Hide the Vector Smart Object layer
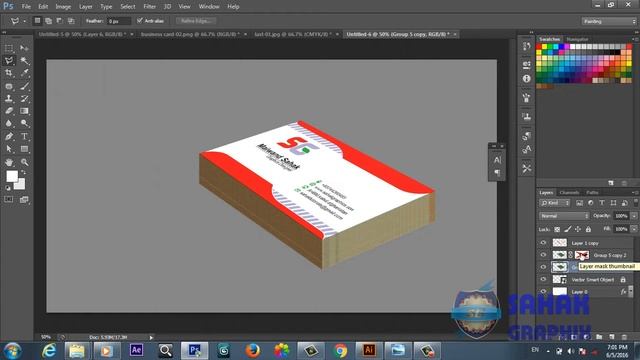This screenshot has width=640, height=360. click(543, 279)
